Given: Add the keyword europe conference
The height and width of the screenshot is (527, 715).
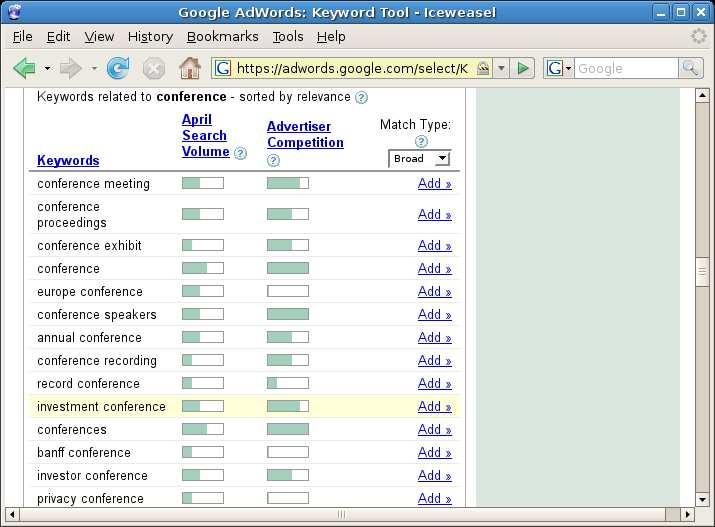Looking at the screenshot, I should pos(435,291).
